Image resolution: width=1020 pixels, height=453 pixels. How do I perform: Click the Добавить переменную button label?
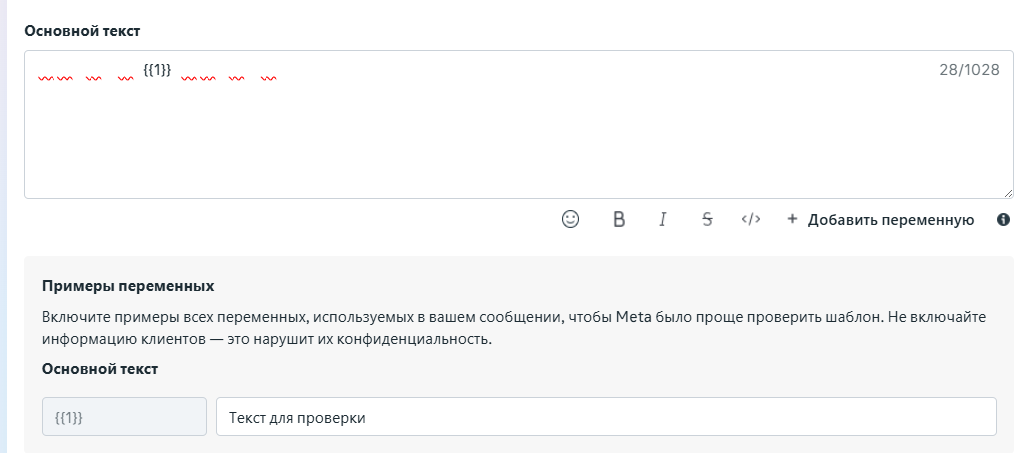pyautogui.click(x=890, y=220)
